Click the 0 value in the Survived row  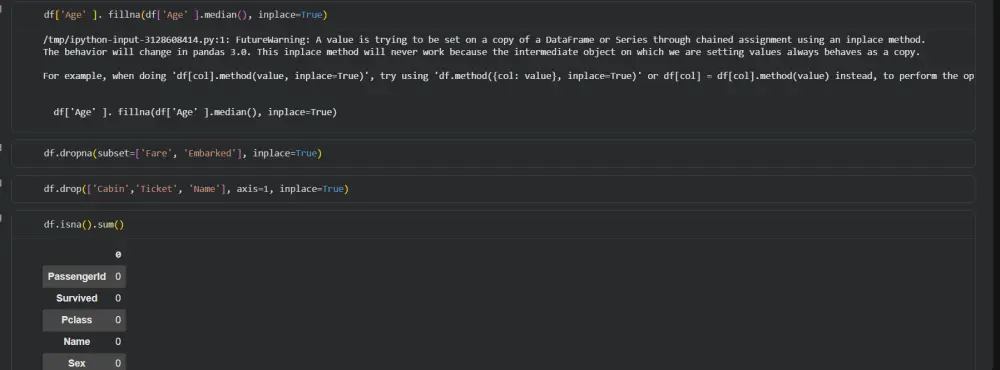(118, 298)
